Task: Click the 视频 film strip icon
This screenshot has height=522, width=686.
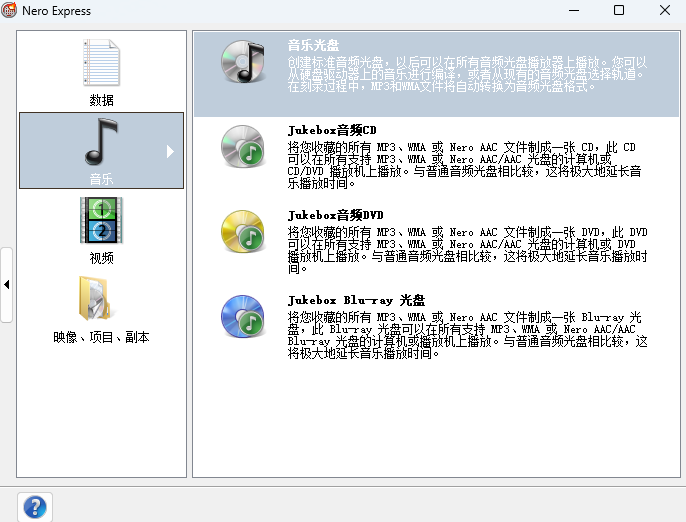Action: 101,221
